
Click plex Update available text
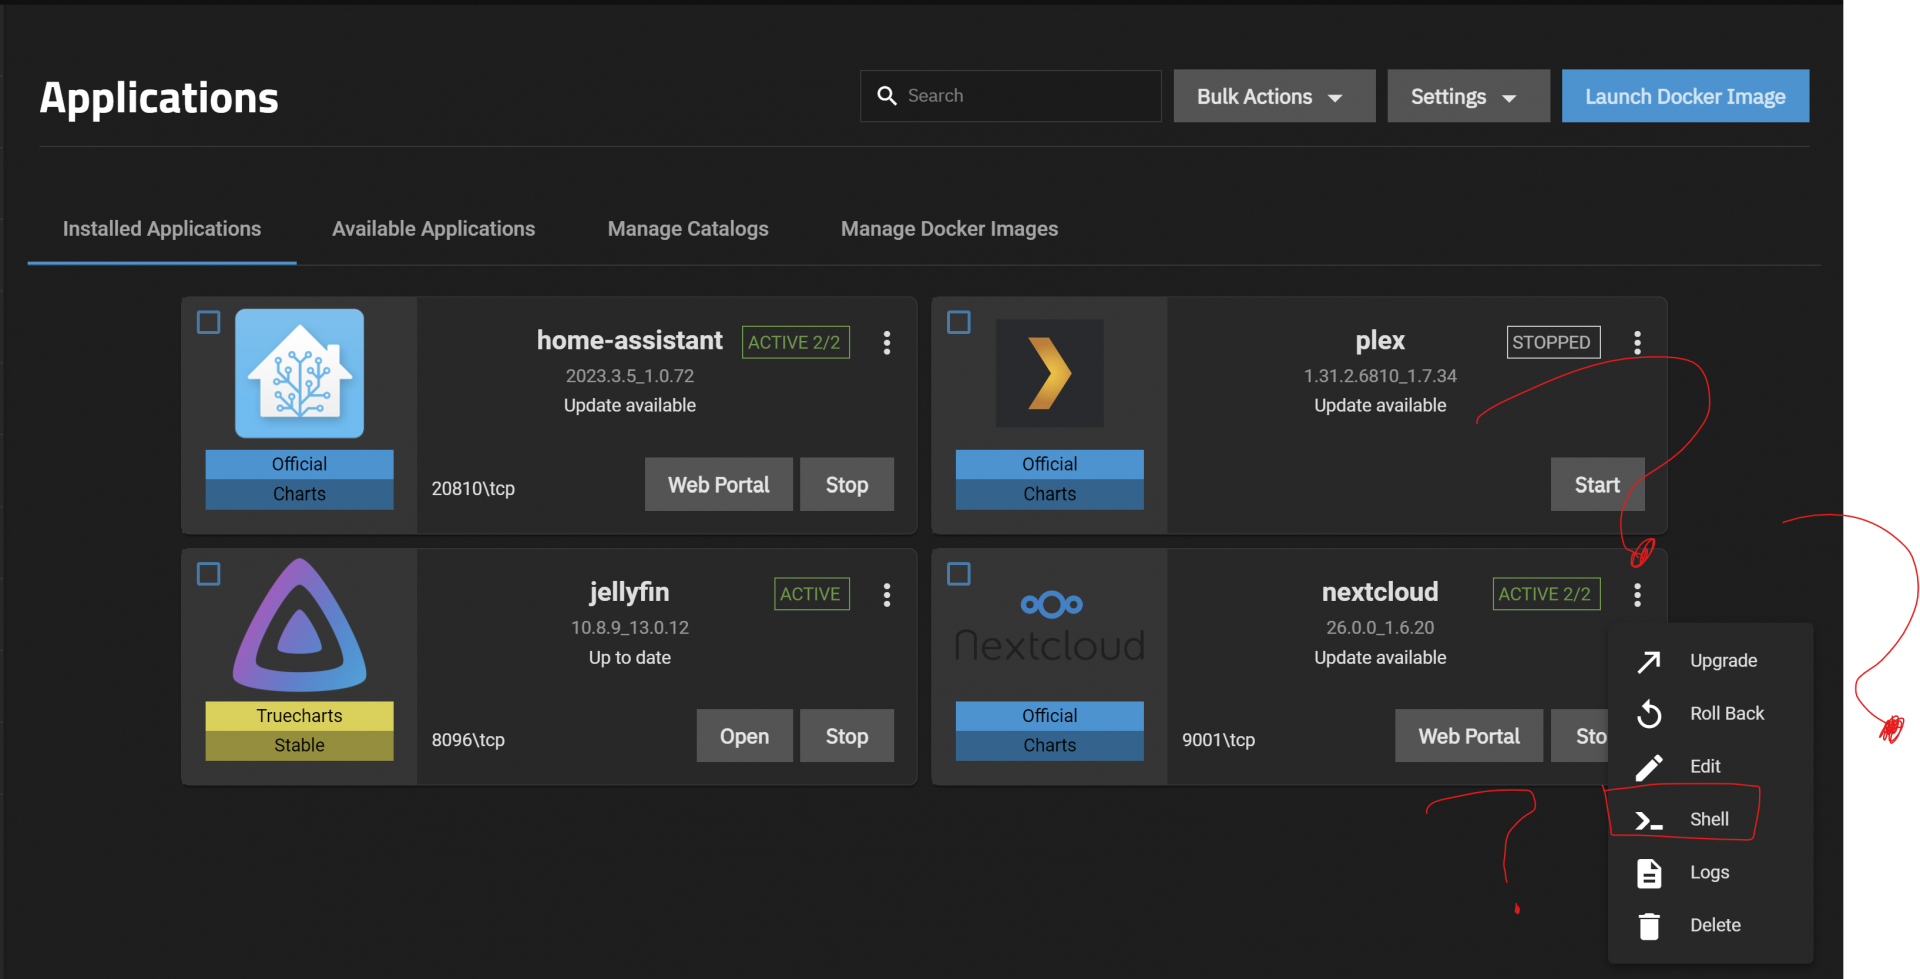1380,406
